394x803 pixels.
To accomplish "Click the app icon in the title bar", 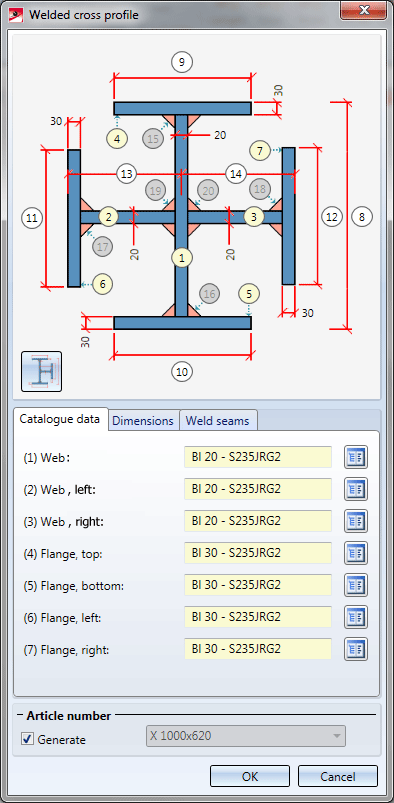I will (15, 14).
